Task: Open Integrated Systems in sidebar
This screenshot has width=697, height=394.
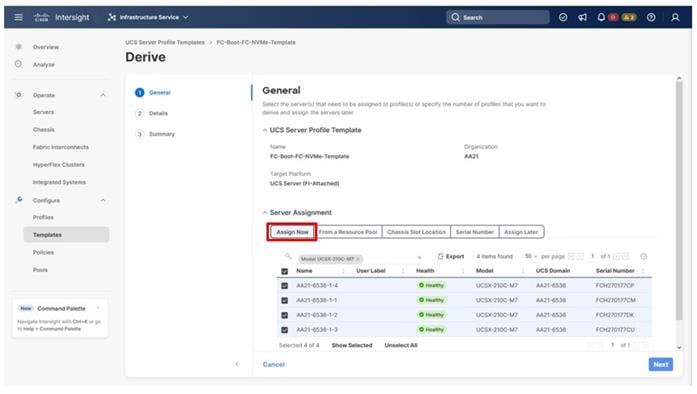Action: point(59,182)
